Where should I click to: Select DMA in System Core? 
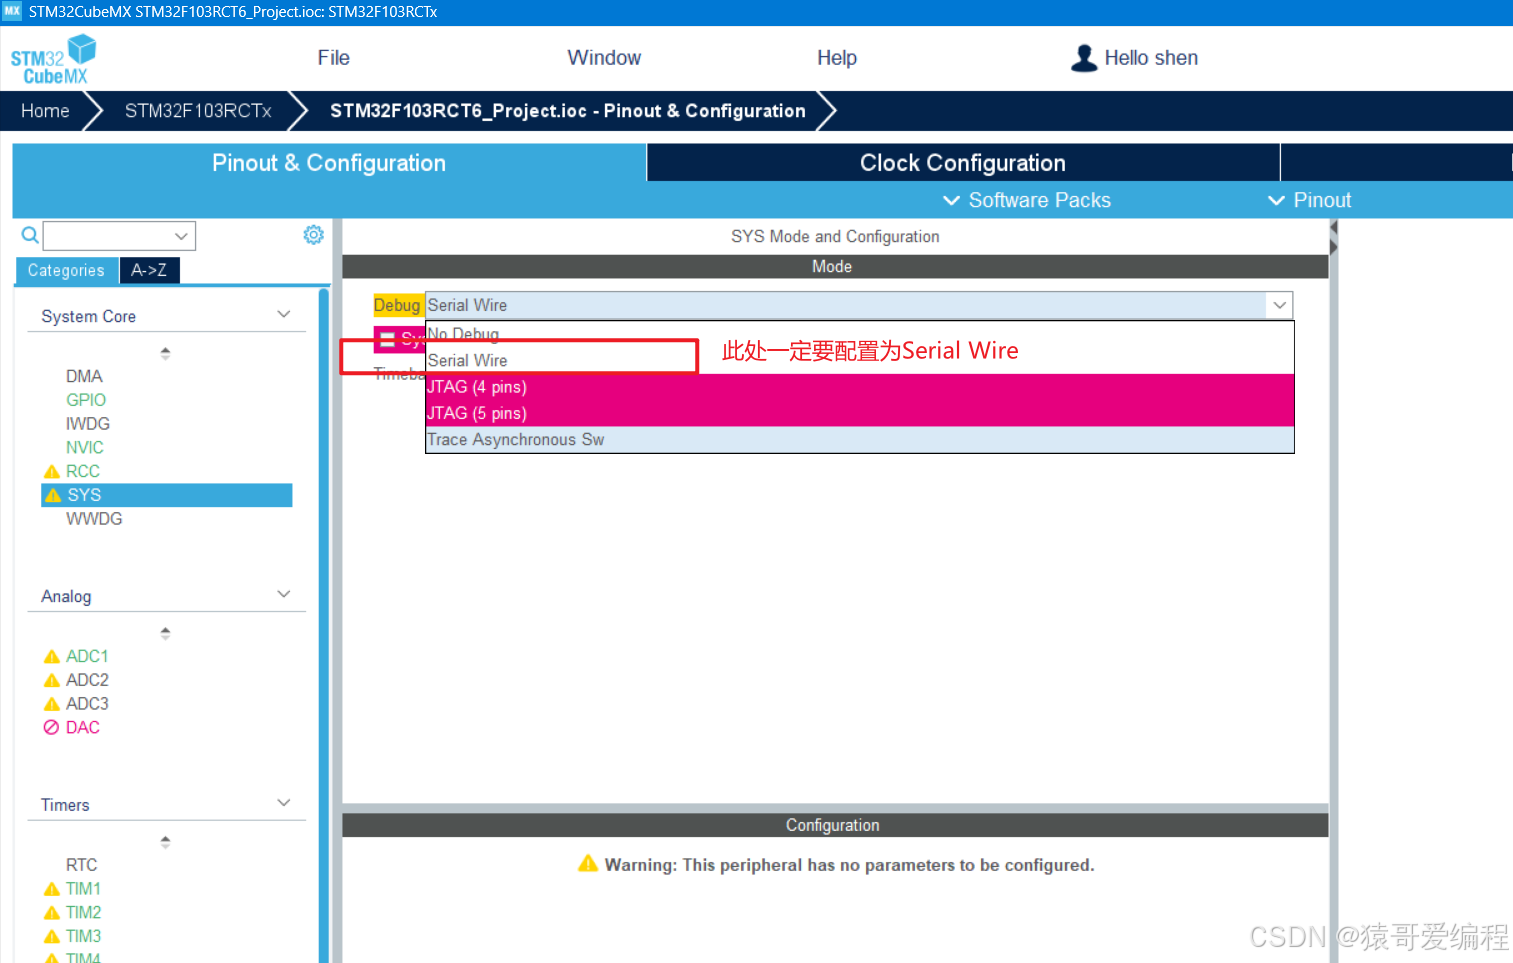click(x=84, y=376)
